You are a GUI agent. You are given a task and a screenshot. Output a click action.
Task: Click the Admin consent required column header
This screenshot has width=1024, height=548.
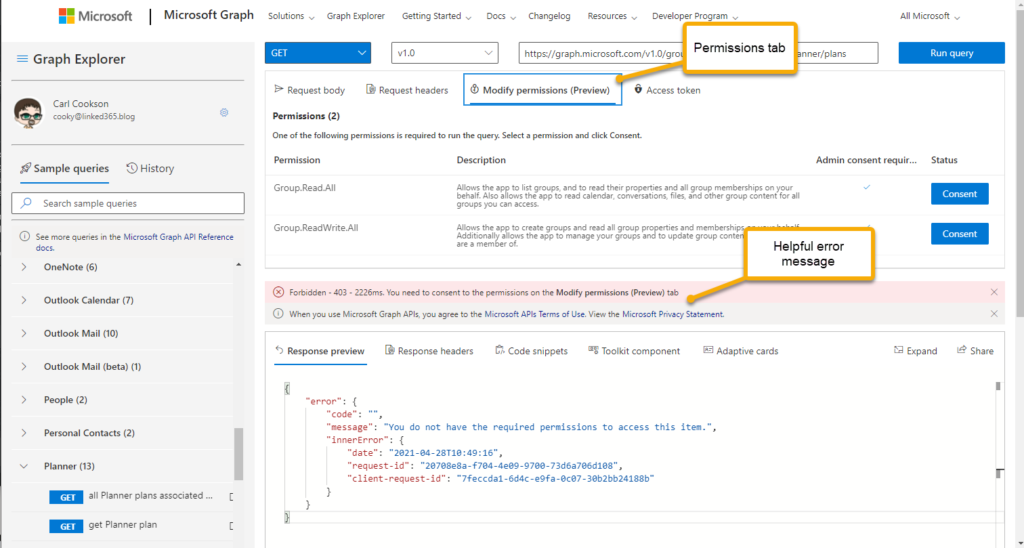866,160
